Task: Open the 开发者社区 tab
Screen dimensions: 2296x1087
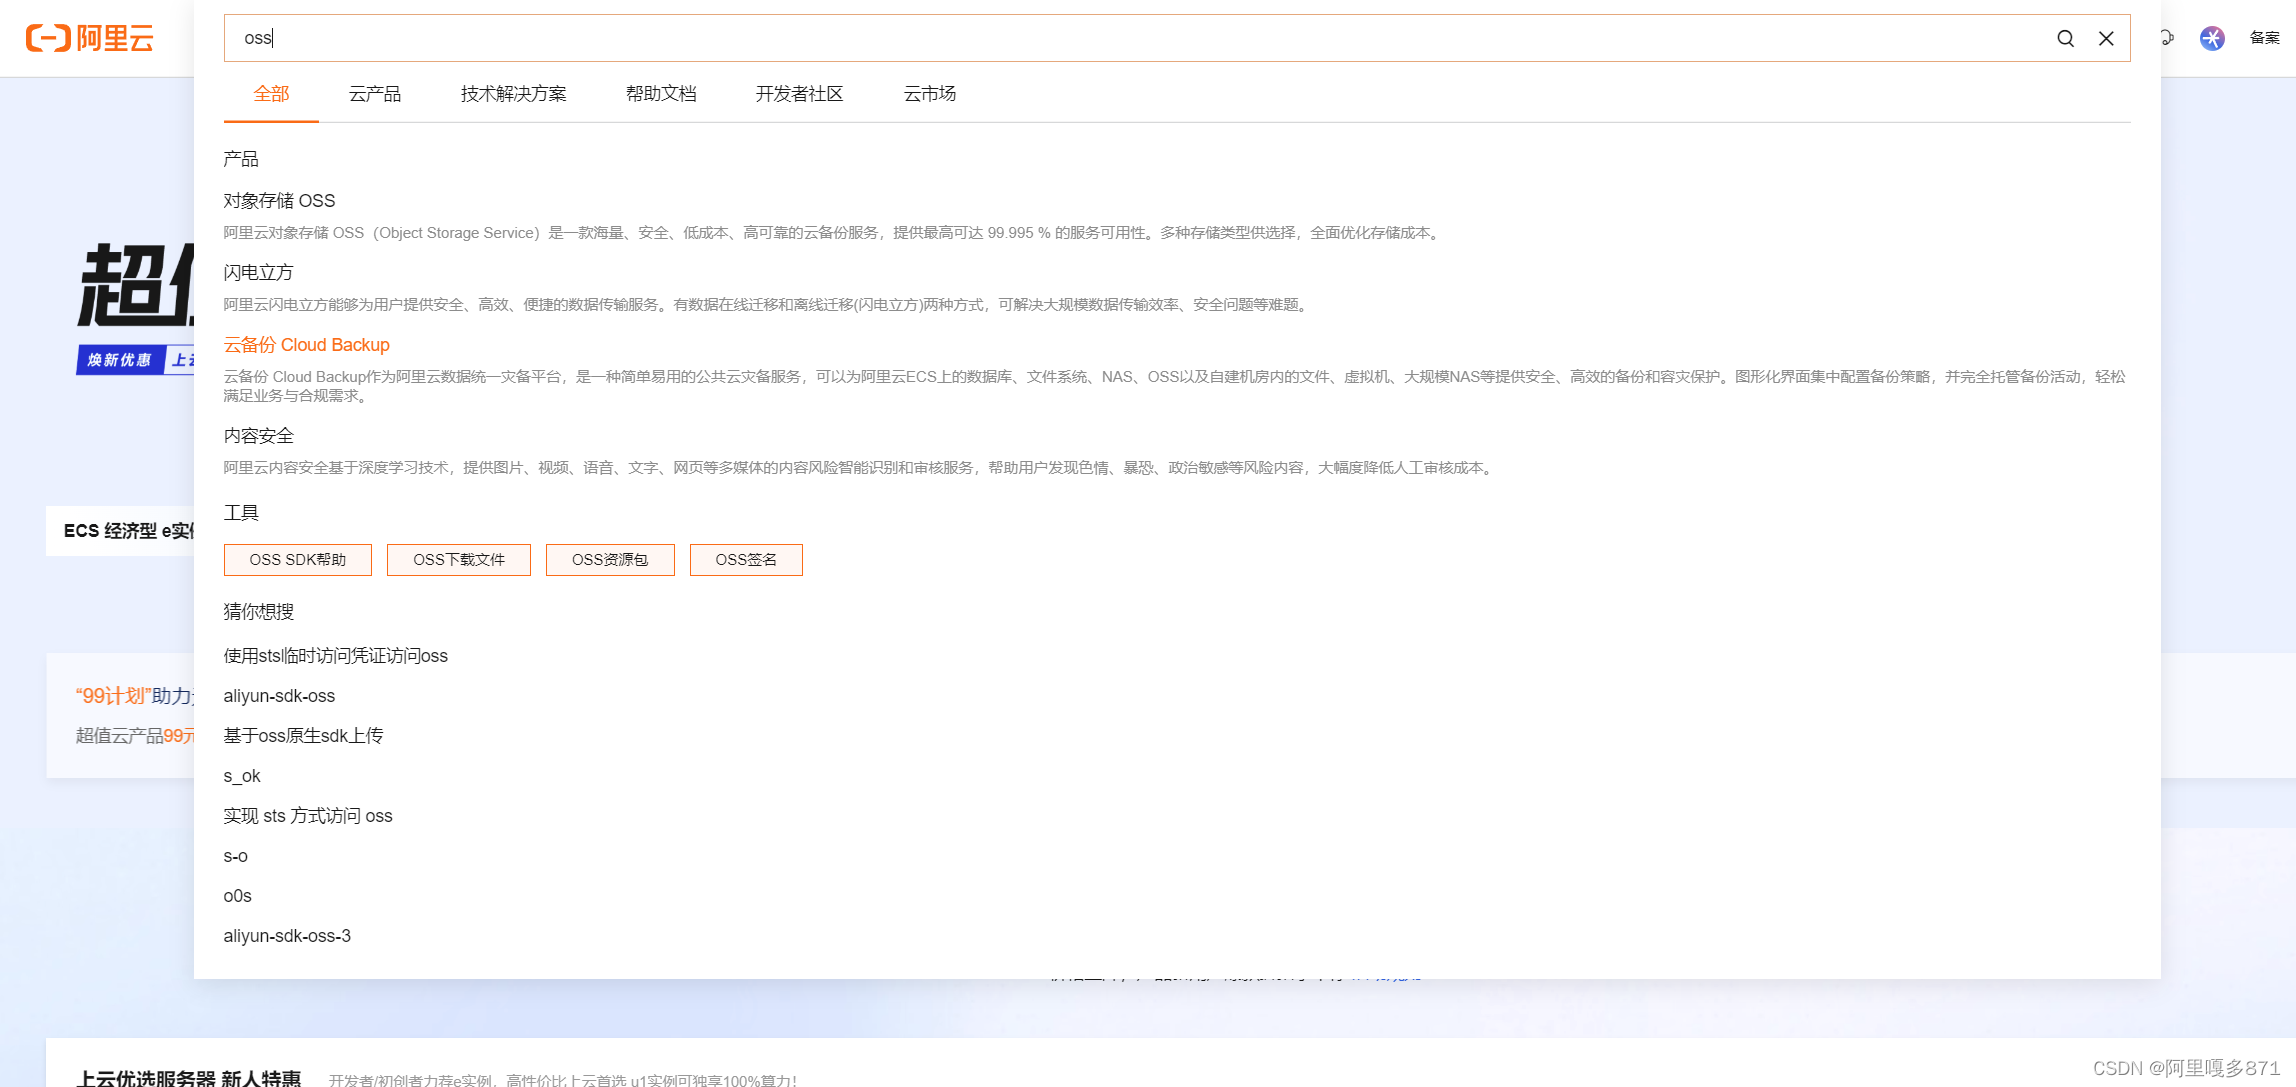Action: pyautogui.click(x=799, y=94)
